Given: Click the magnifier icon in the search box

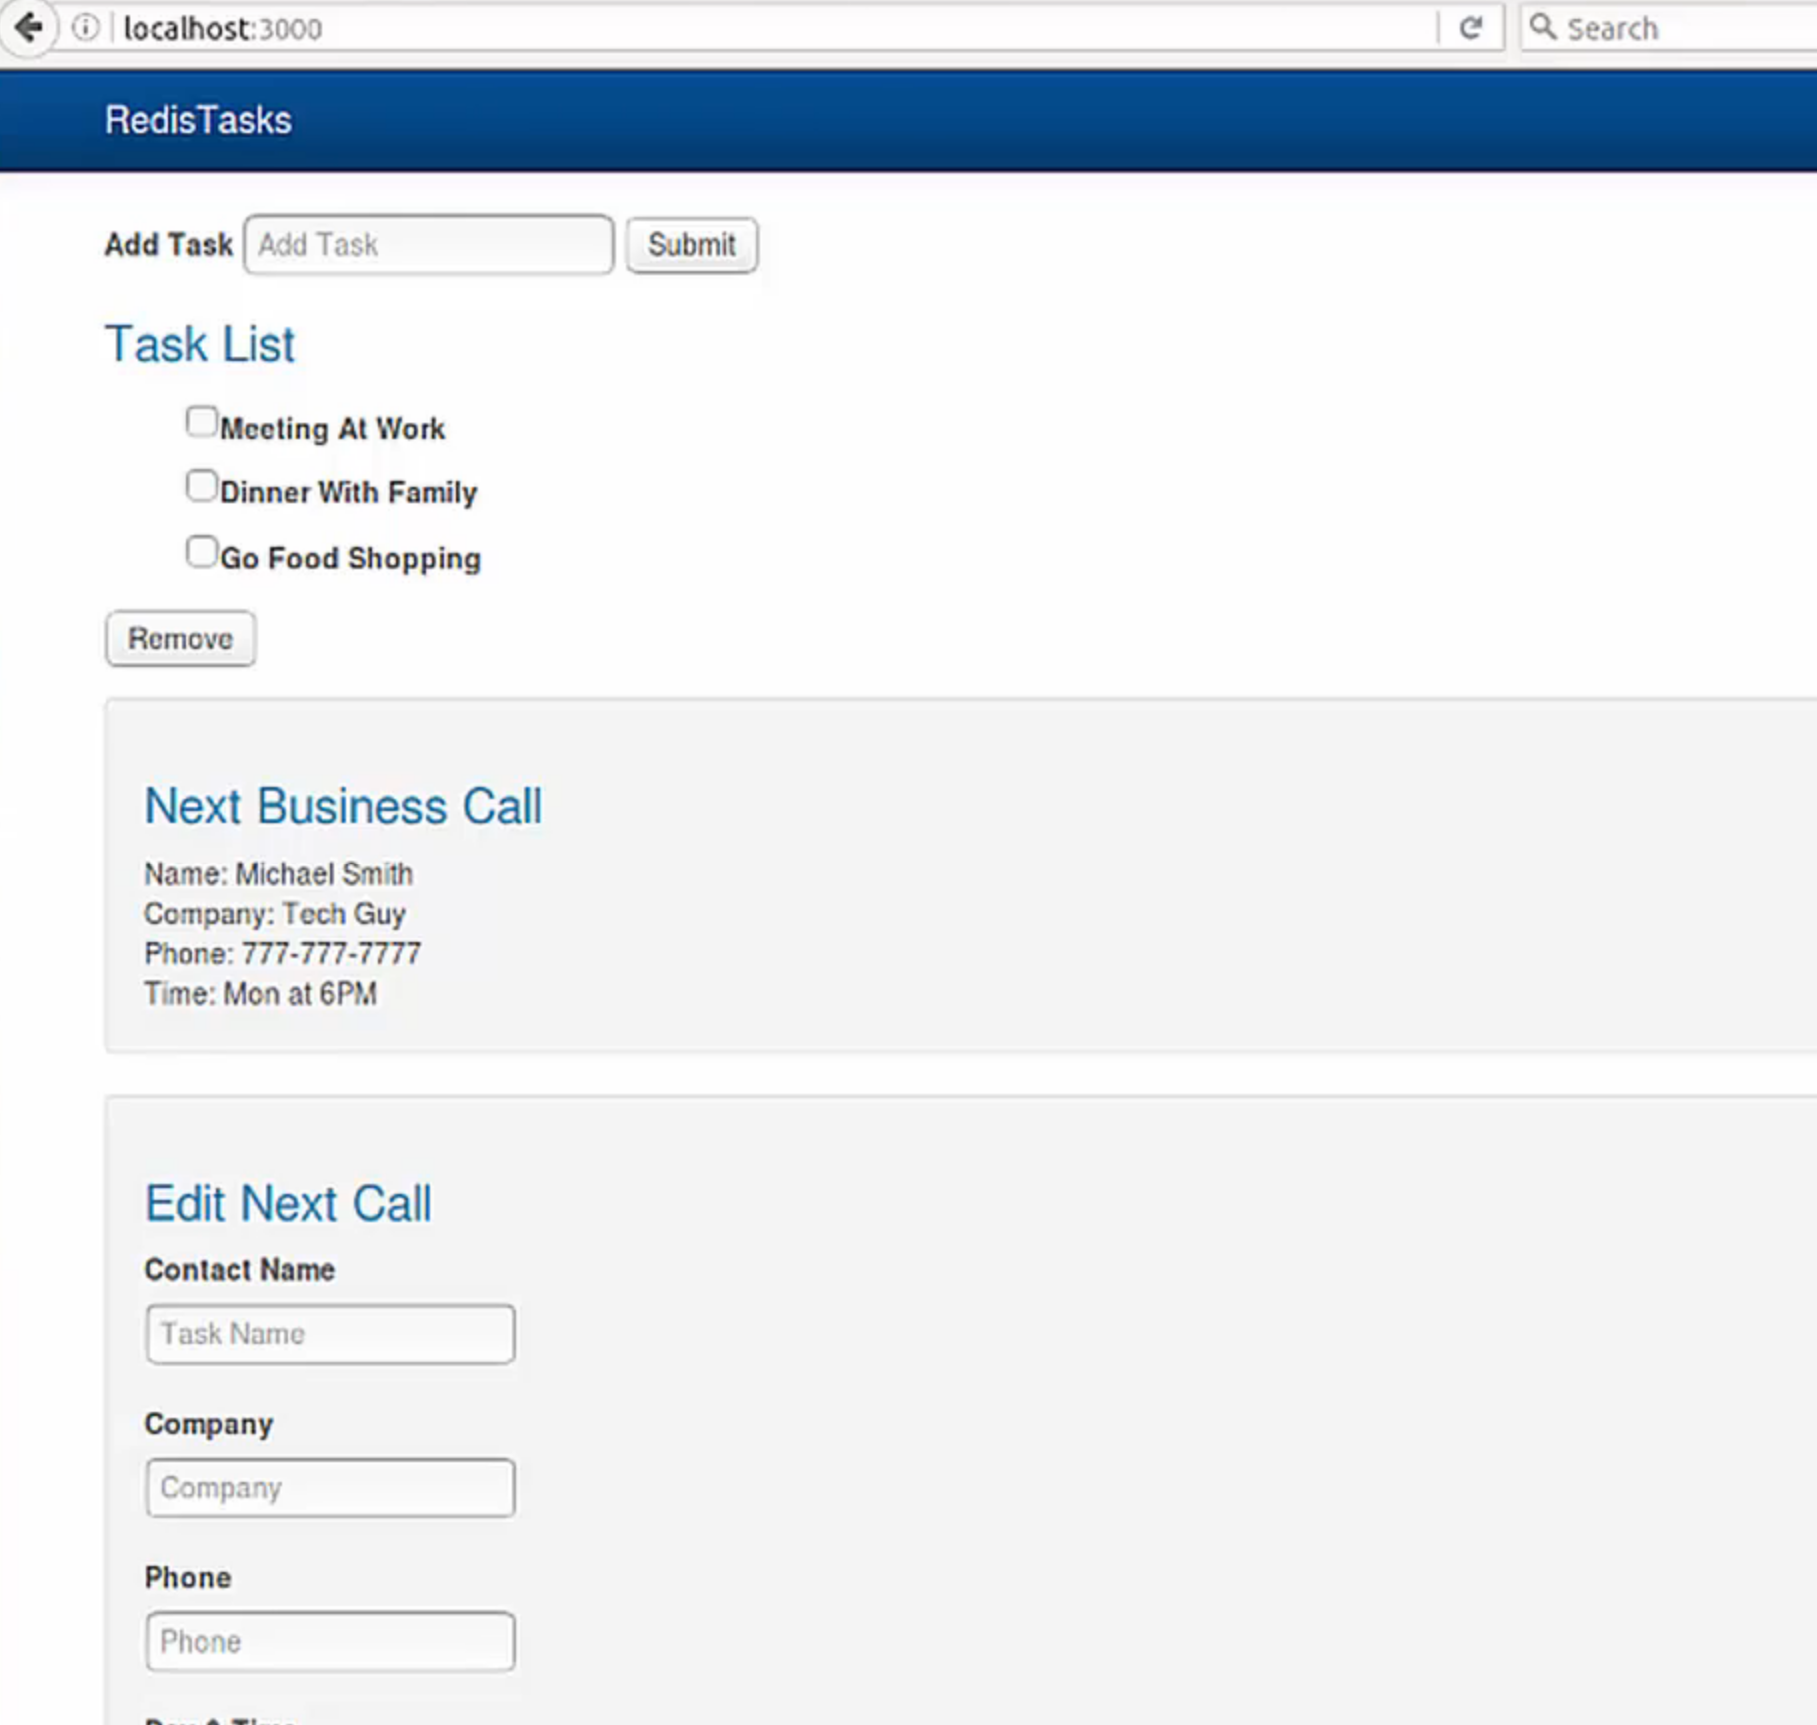Looking at the screenshot, I should 1543,27.
